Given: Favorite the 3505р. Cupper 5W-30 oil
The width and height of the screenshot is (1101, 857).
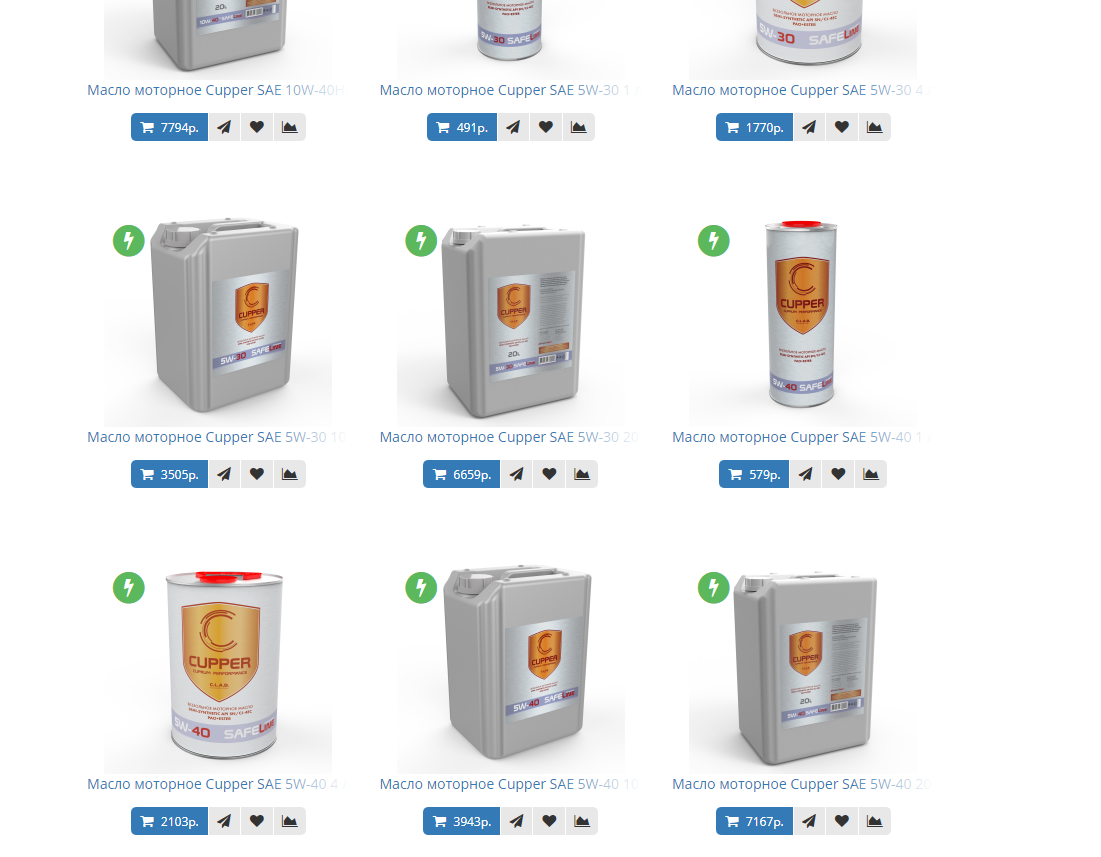Looking at the screenshot, I should pyautogui.click(x=257, y=474).
